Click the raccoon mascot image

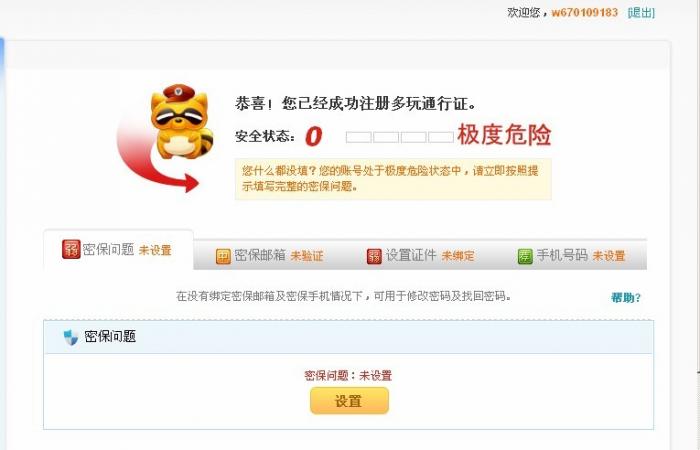[x=181, y=121]
